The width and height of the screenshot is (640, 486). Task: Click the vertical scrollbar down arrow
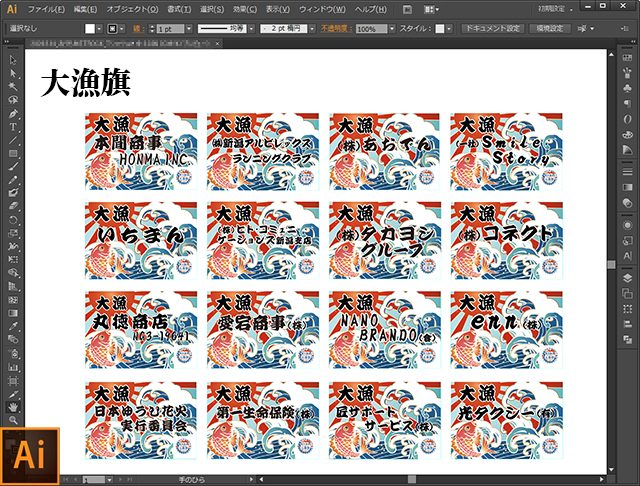pyautogui.click(x=611, y=470)
